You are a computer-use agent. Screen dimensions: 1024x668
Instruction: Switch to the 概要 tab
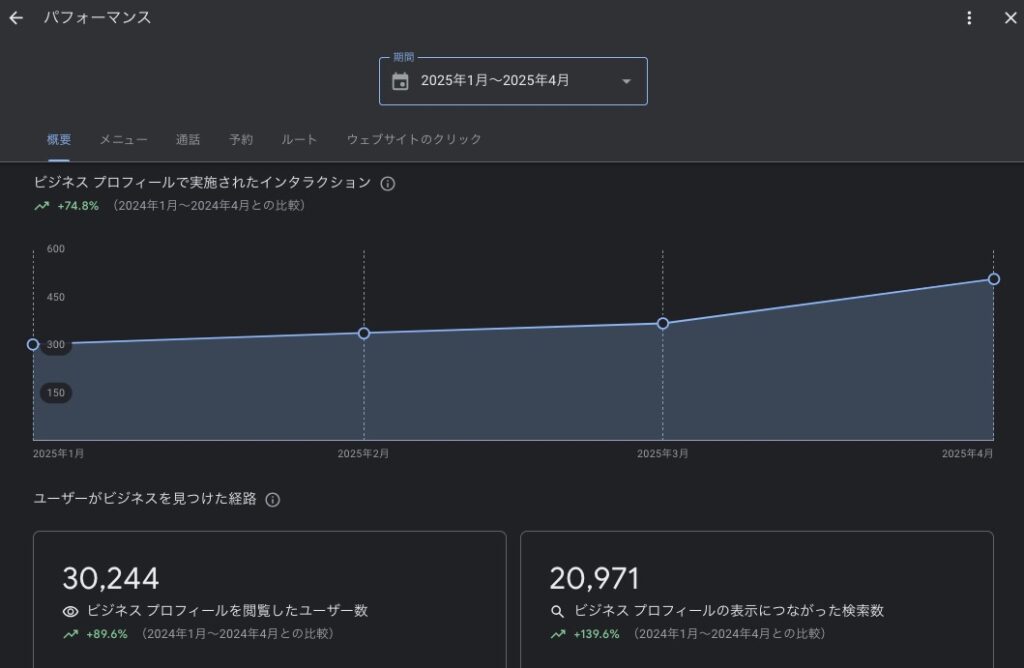(x=59, y=140)
